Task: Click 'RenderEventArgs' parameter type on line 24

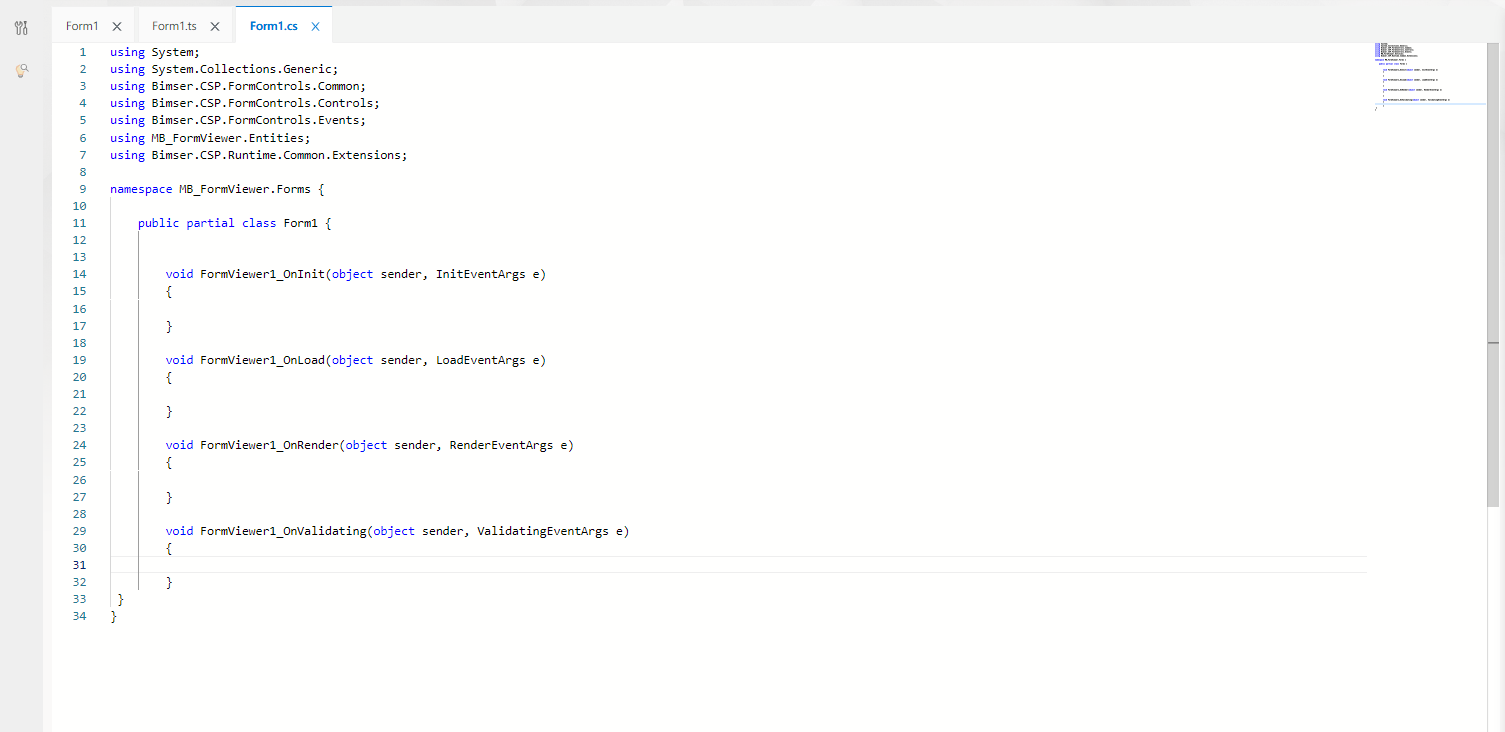Action: pyautogui.click(x=502, y=445)
